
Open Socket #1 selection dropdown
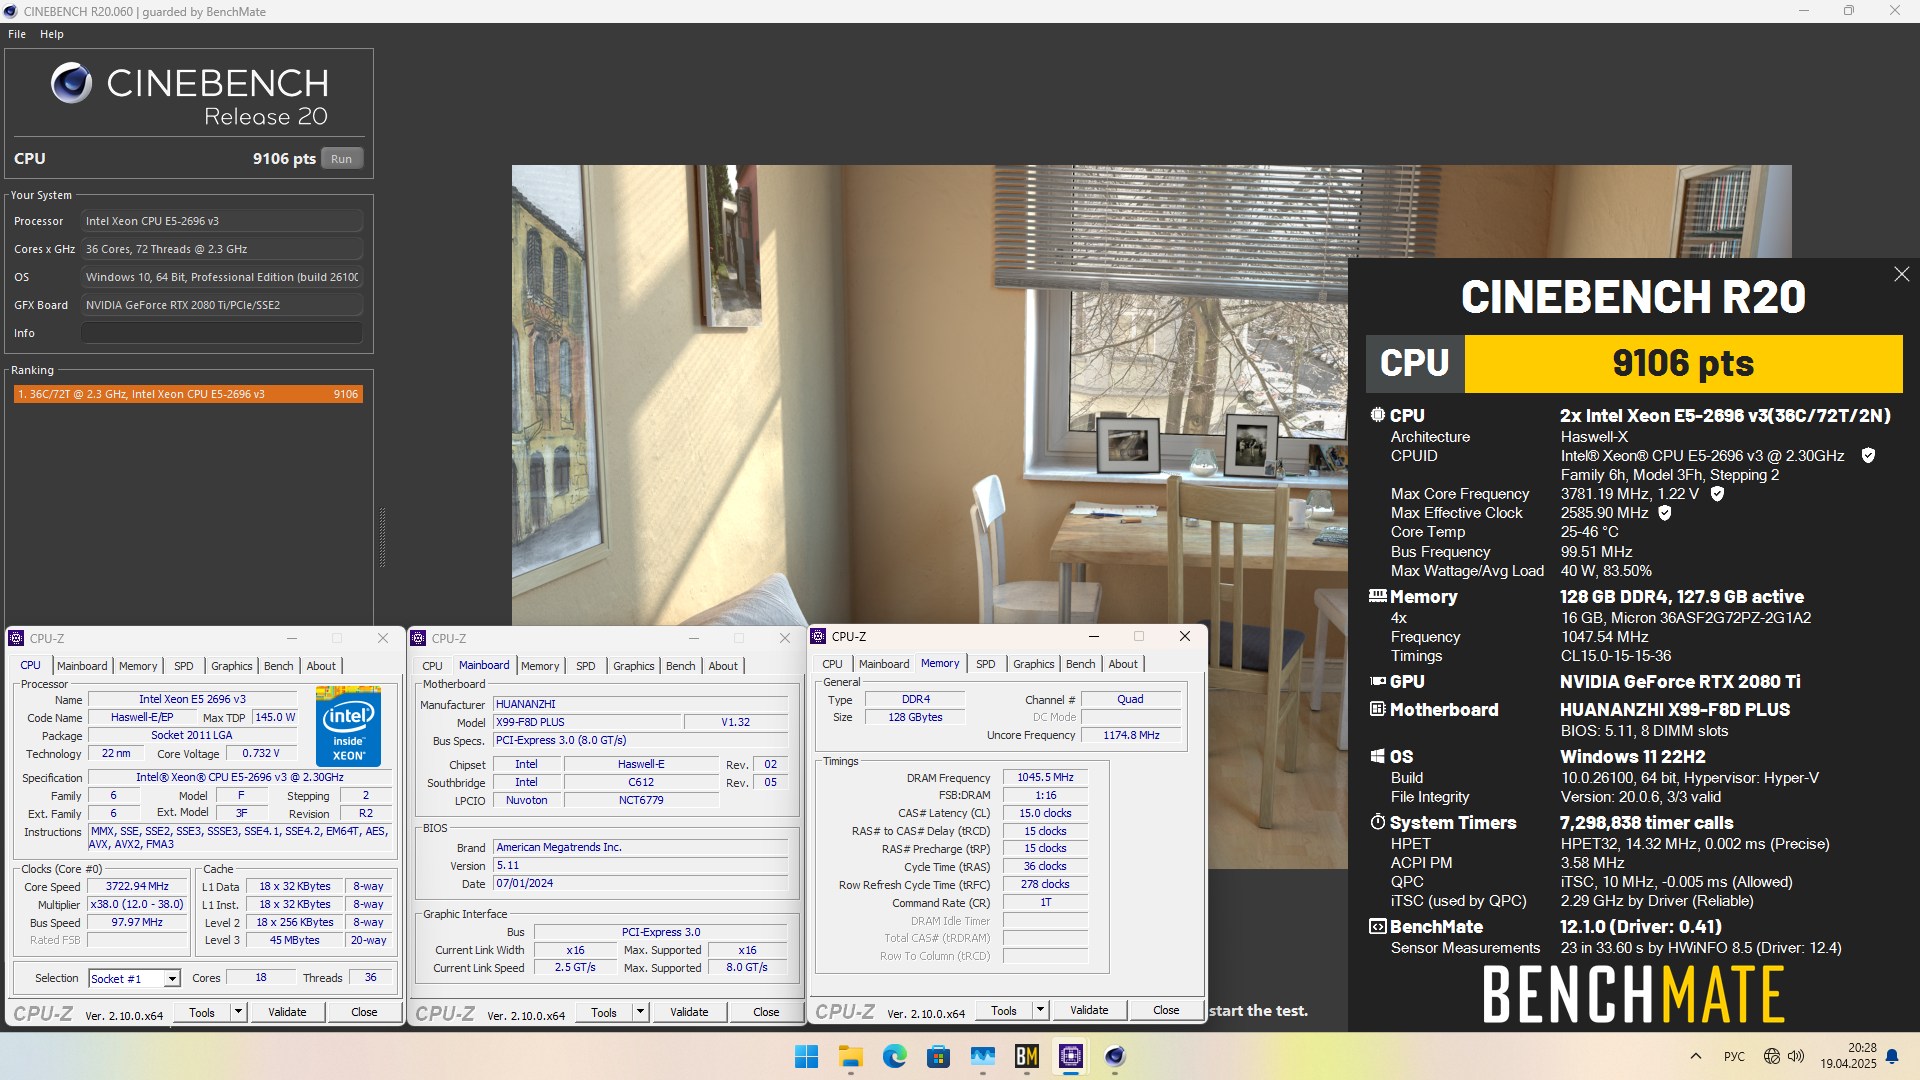pos(134,978)
